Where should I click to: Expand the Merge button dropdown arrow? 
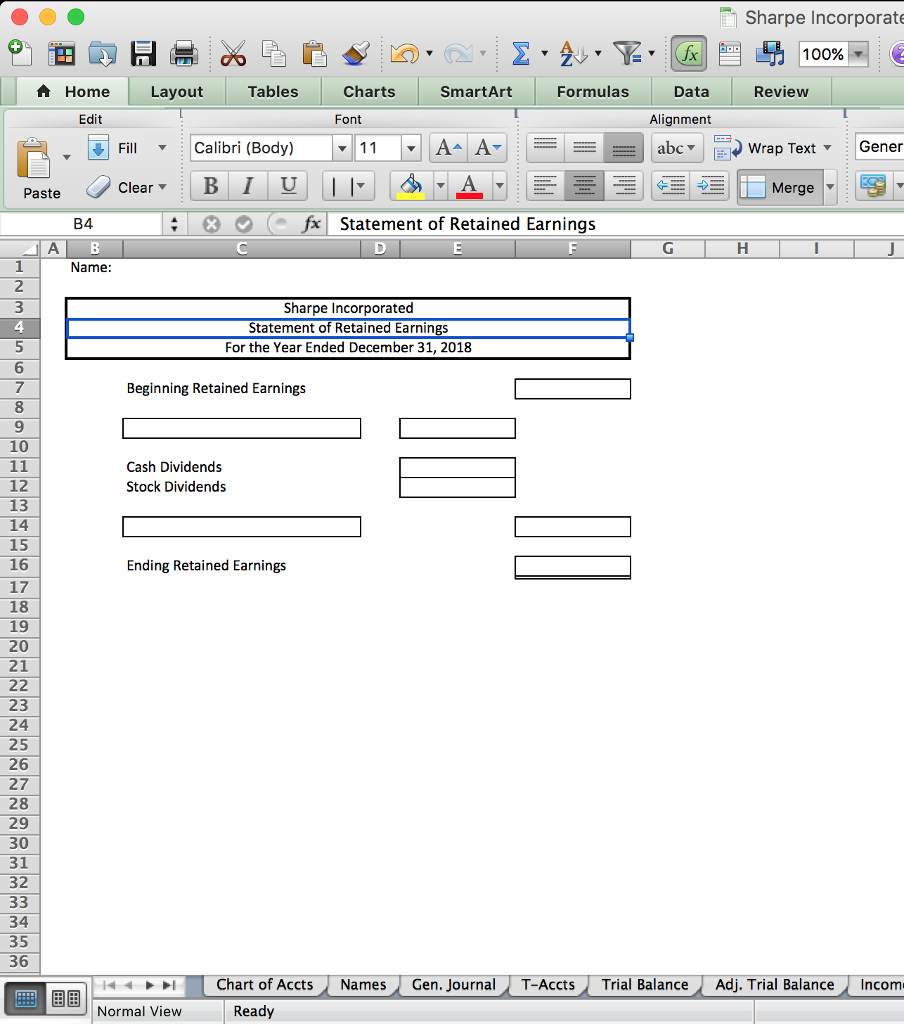pos(829,187)
